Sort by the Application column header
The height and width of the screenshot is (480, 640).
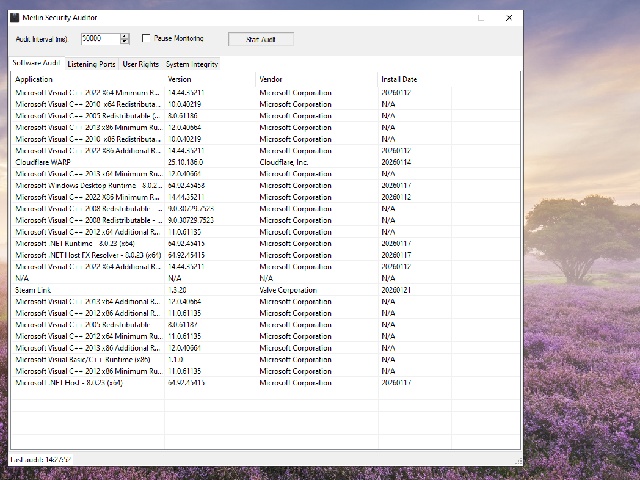(88, 79)
